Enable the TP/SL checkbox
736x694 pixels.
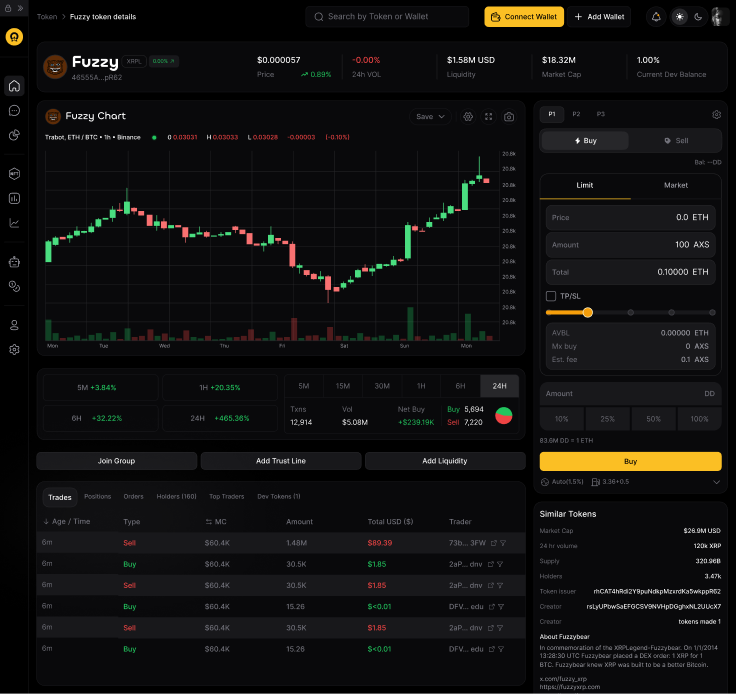[551, 296]
